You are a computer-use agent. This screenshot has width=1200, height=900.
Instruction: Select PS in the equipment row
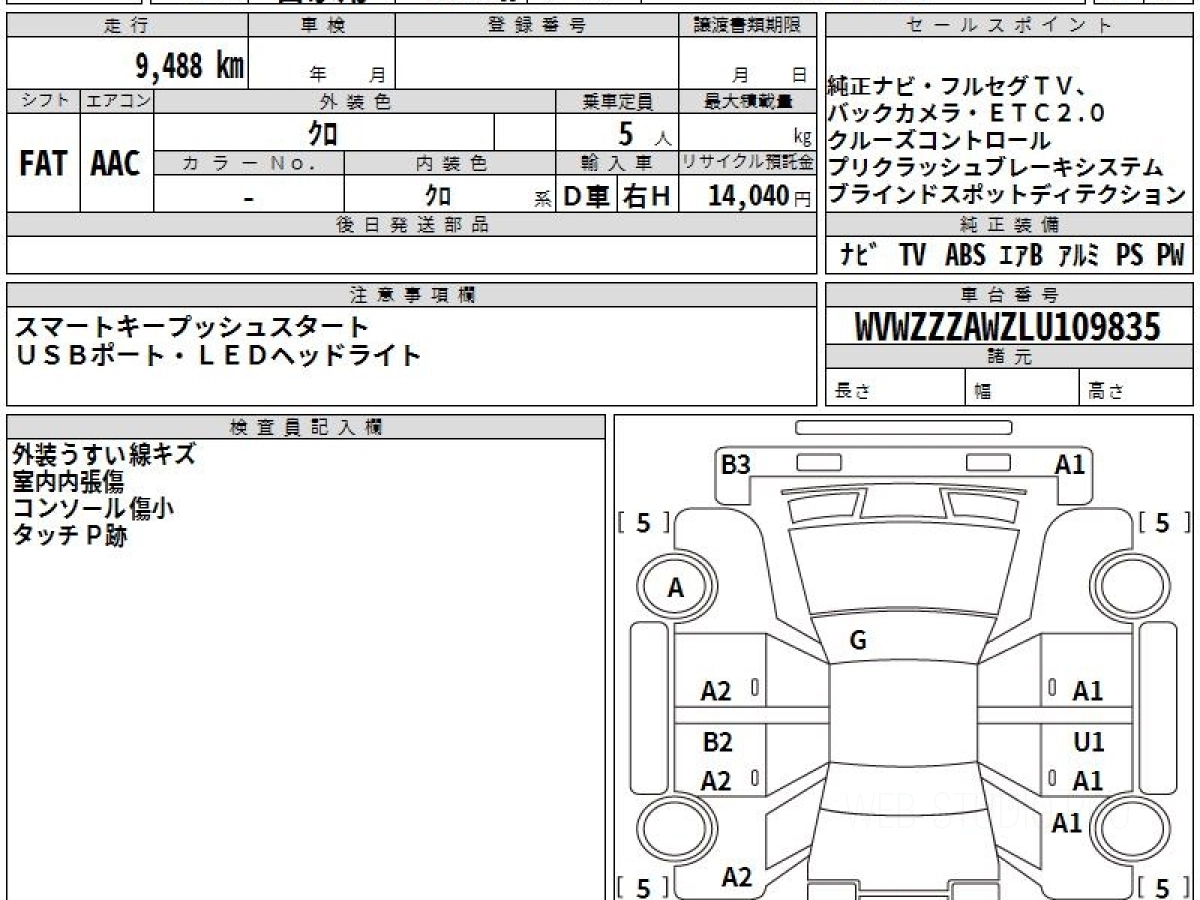(x=1130, y=255)
